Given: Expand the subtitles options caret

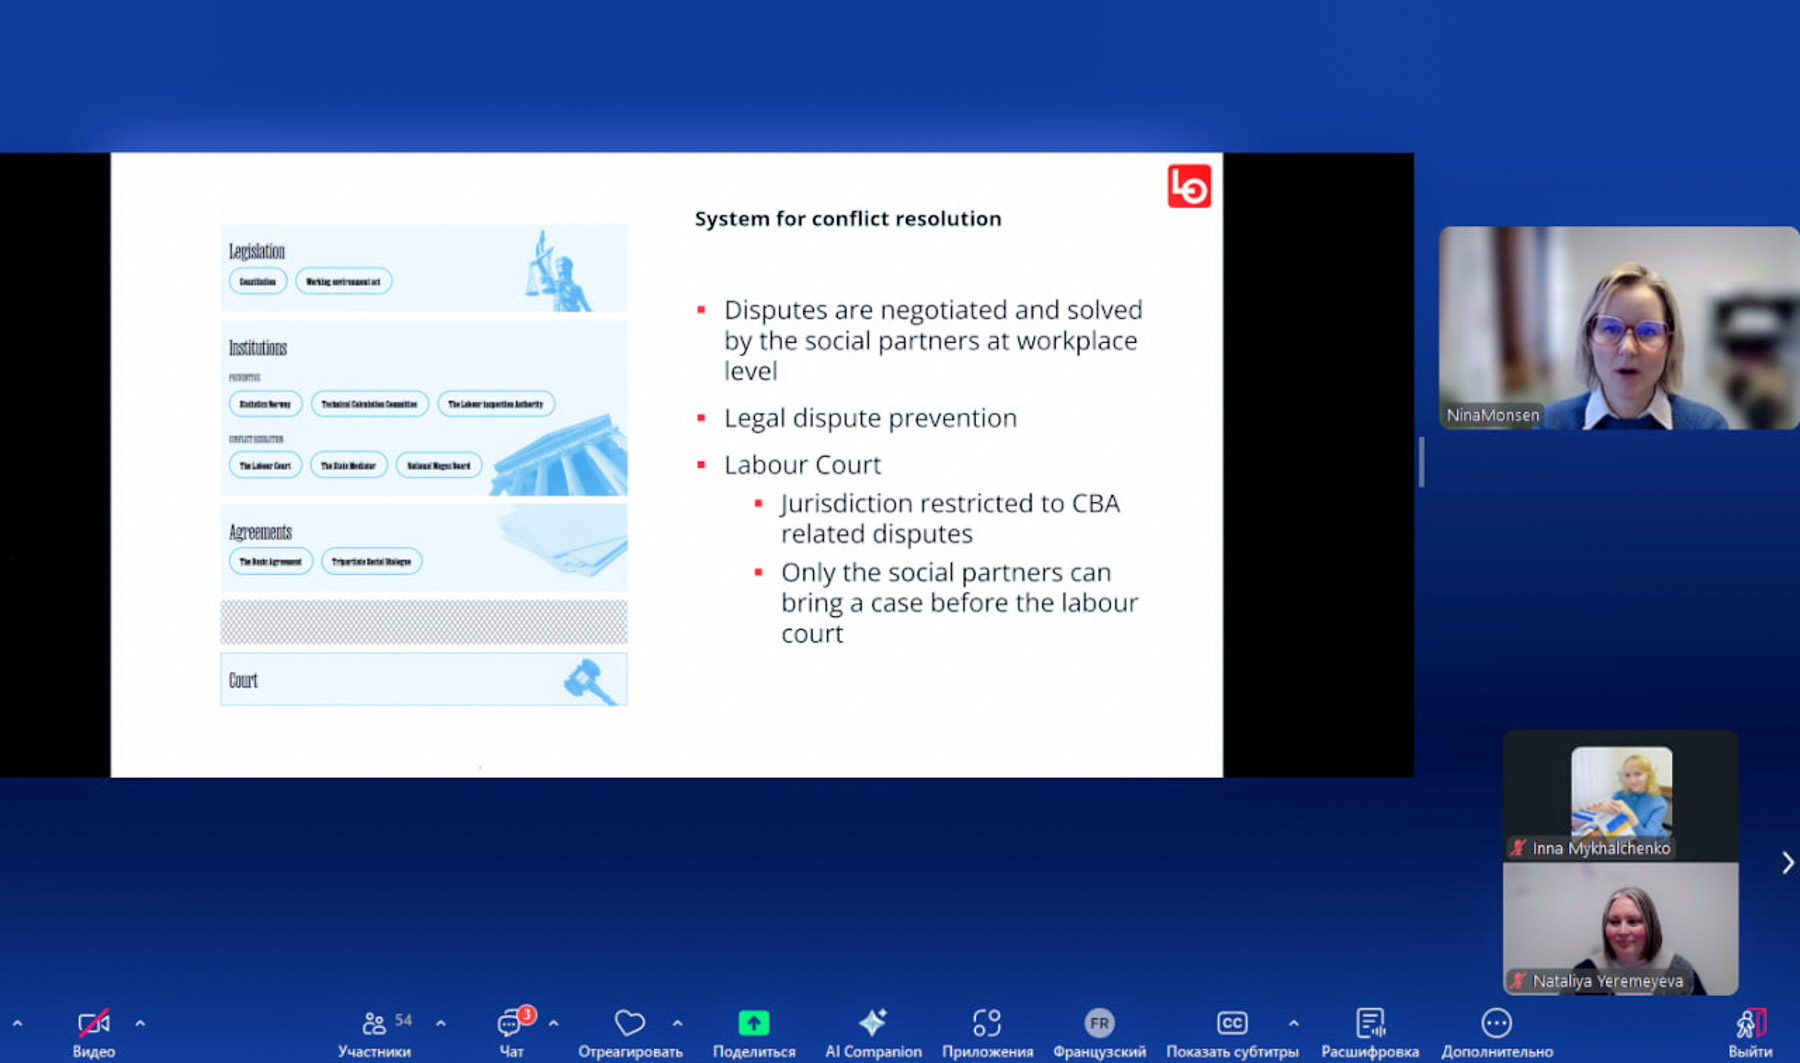Looking at the screenshot, I should click(1293, 1023).
